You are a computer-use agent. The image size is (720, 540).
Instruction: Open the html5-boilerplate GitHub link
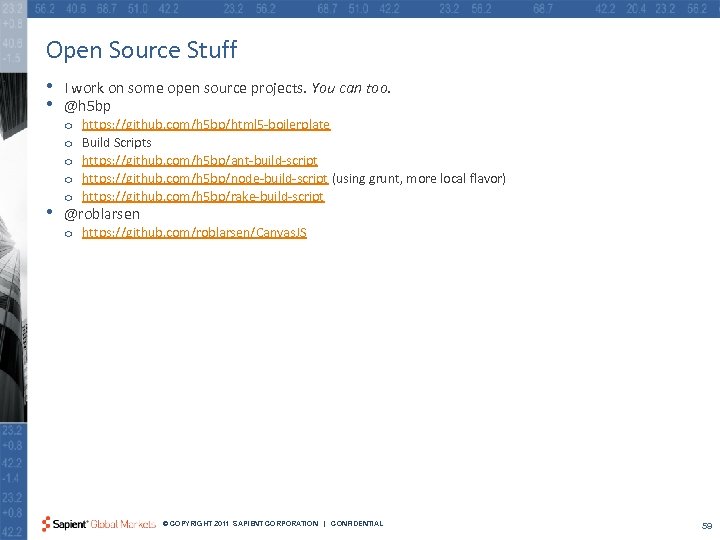click(206, 124)
